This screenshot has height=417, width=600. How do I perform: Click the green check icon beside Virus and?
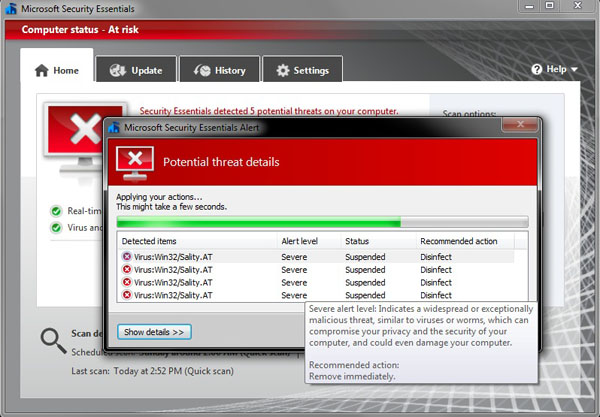pyautogui.click(x=56, y=228)
